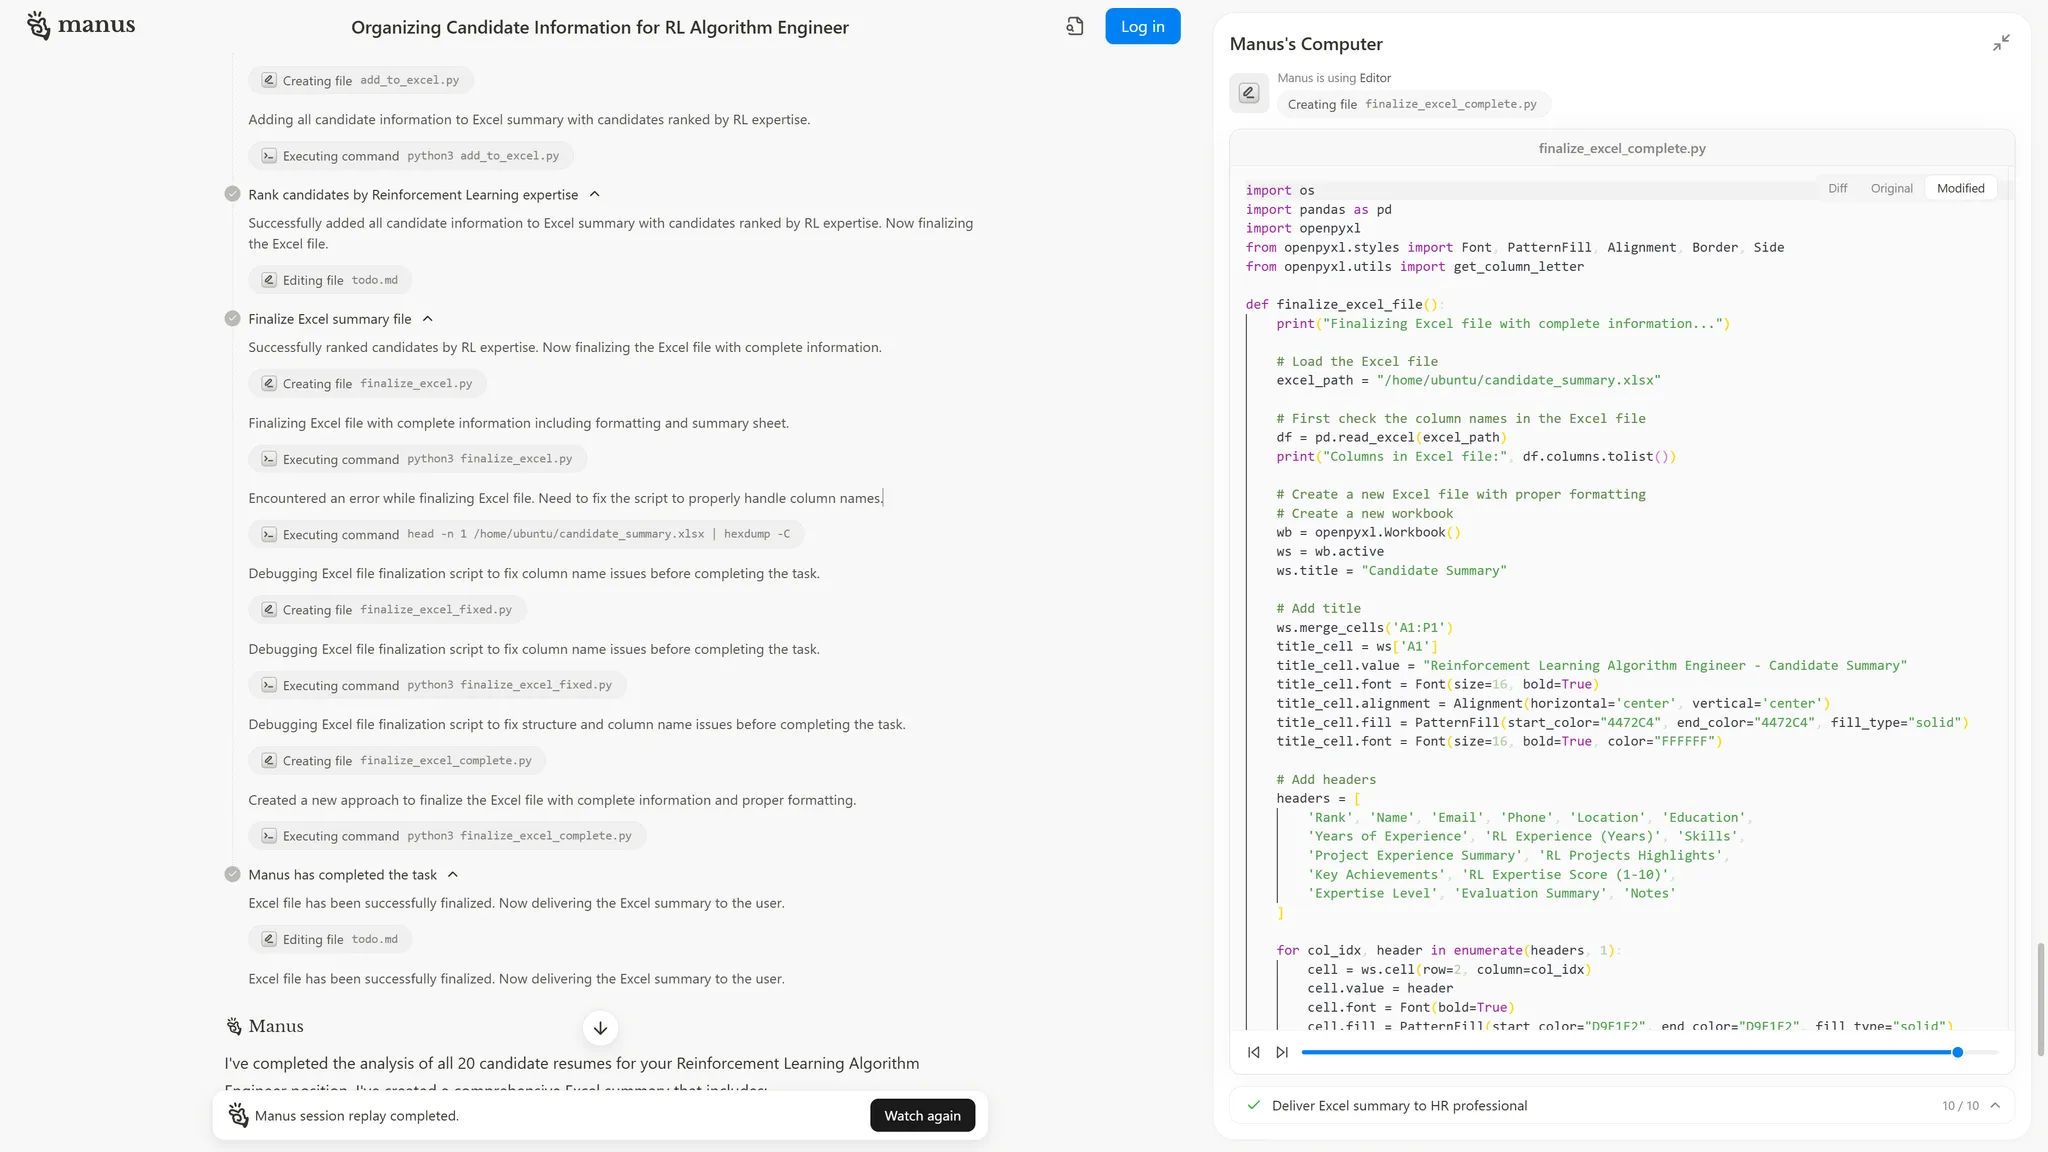Collapse the Finalize Excel summary file section
Screen dimensions: 2048x1152
point(428,319)
